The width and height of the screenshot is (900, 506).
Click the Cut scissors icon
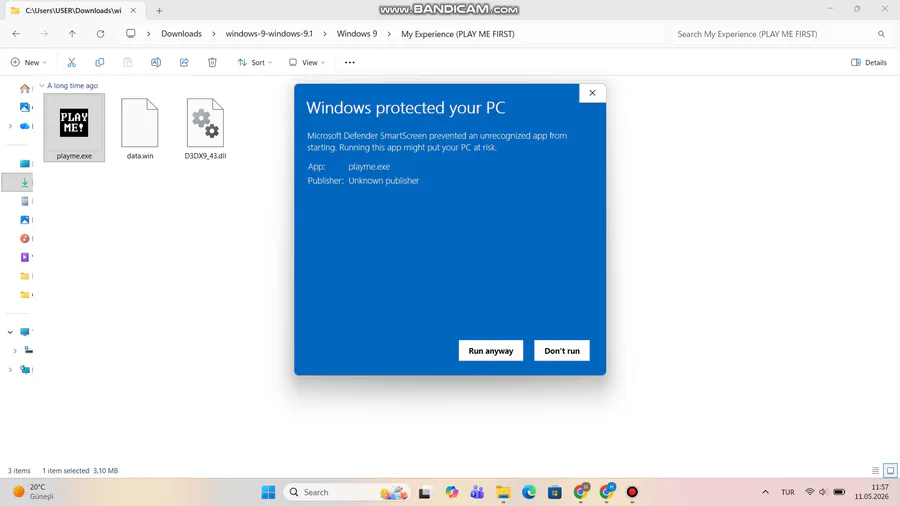tap(72, 63)
